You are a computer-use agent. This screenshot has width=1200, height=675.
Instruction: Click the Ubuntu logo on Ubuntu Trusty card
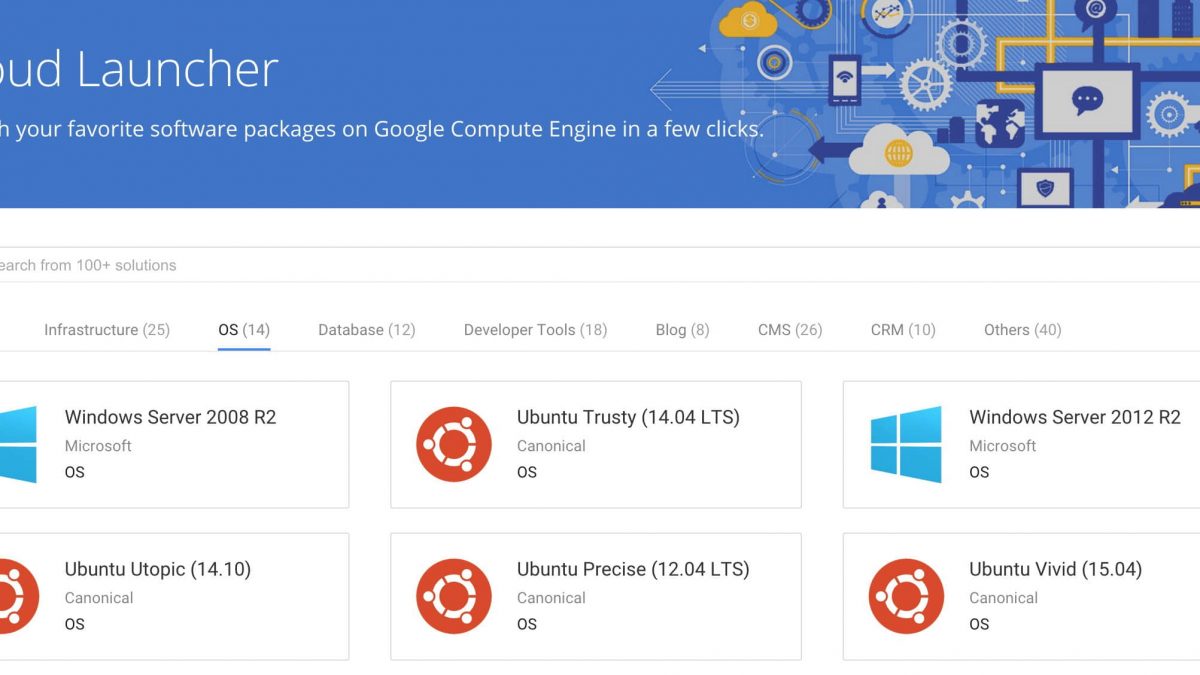[x=454, y=444]
